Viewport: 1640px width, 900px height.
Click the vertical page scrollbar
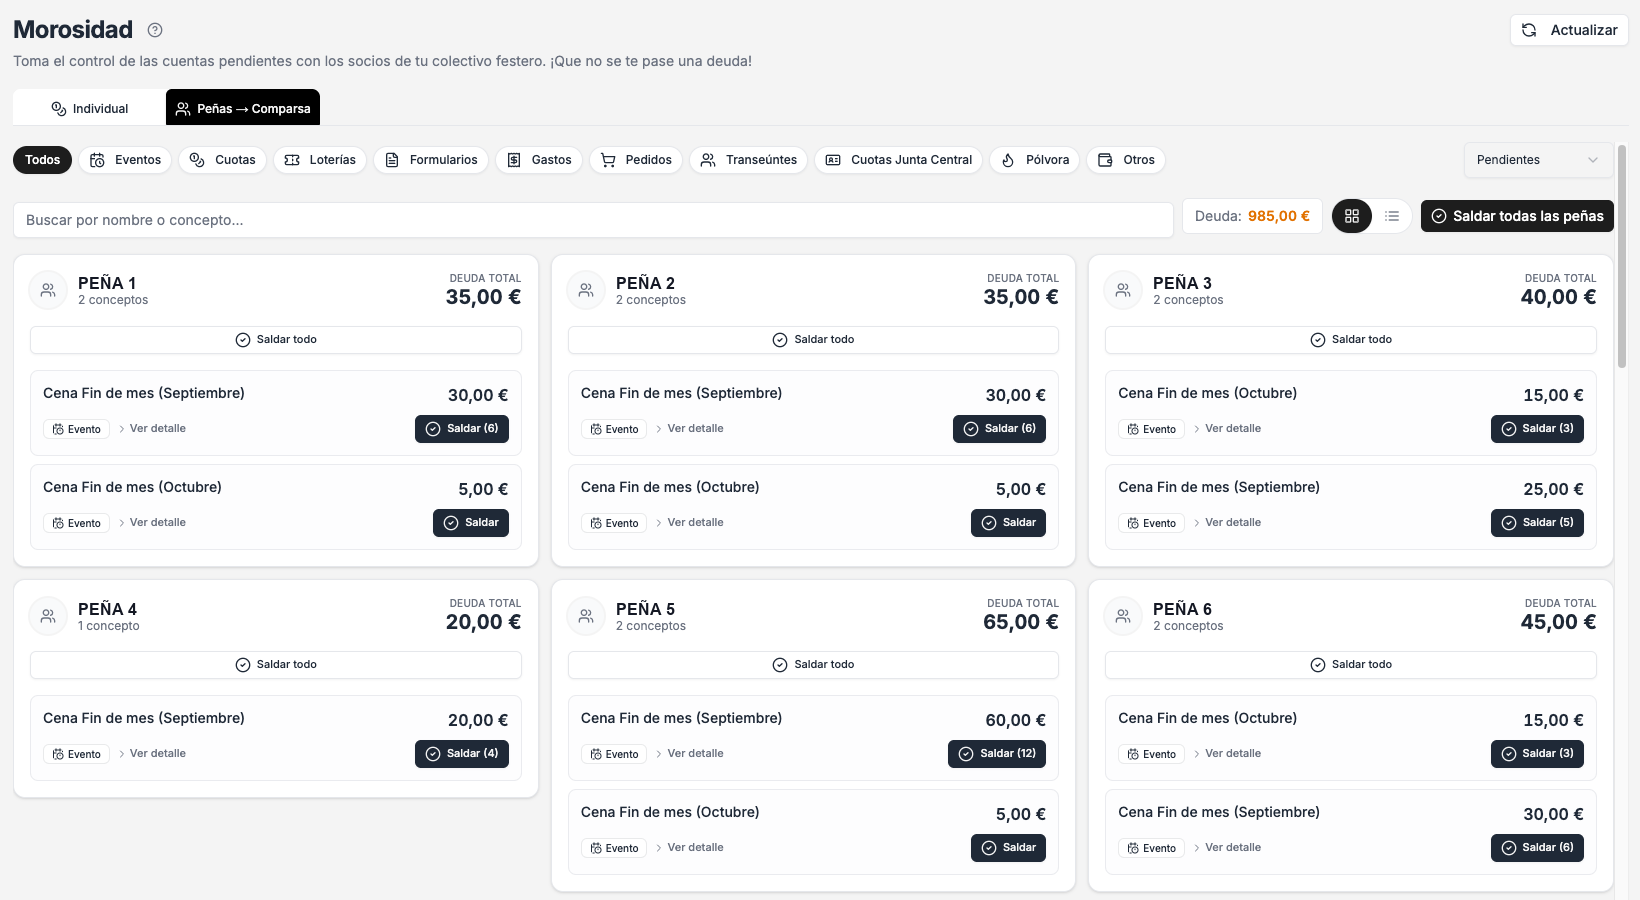point(1622,257)
